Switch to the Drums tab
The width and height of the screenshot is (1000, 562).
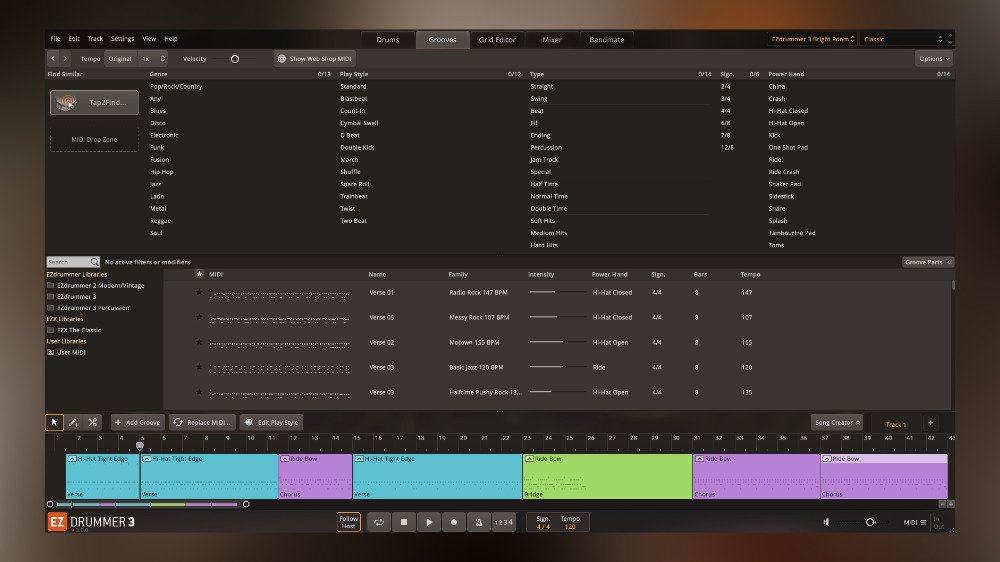point(388,40)
